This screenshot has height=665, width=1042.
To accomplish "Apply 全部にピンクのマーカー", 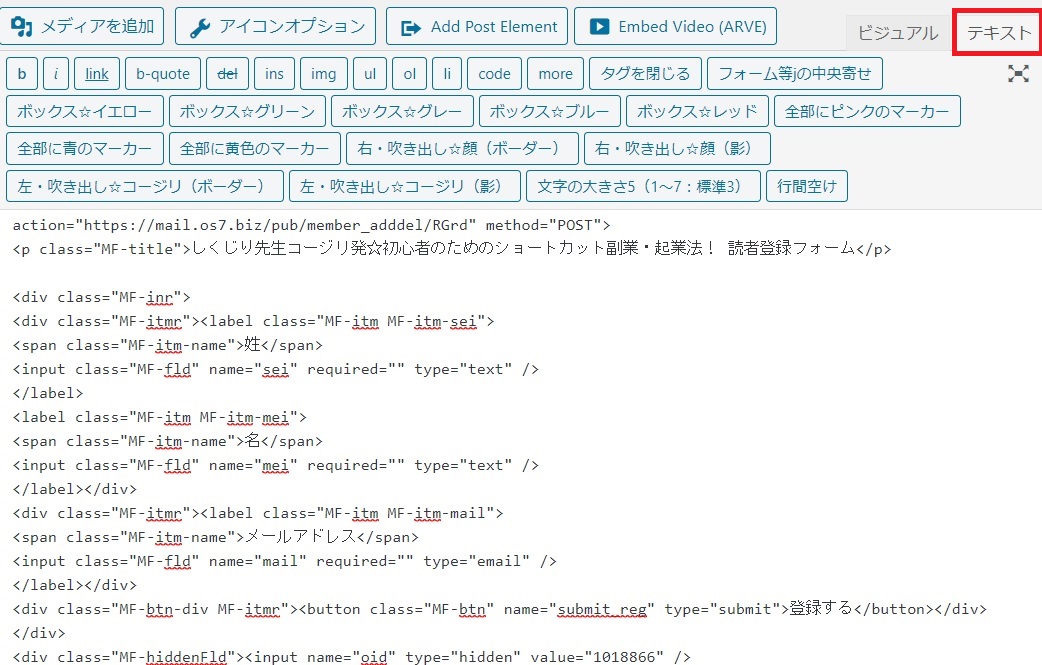I will (867, 111).
